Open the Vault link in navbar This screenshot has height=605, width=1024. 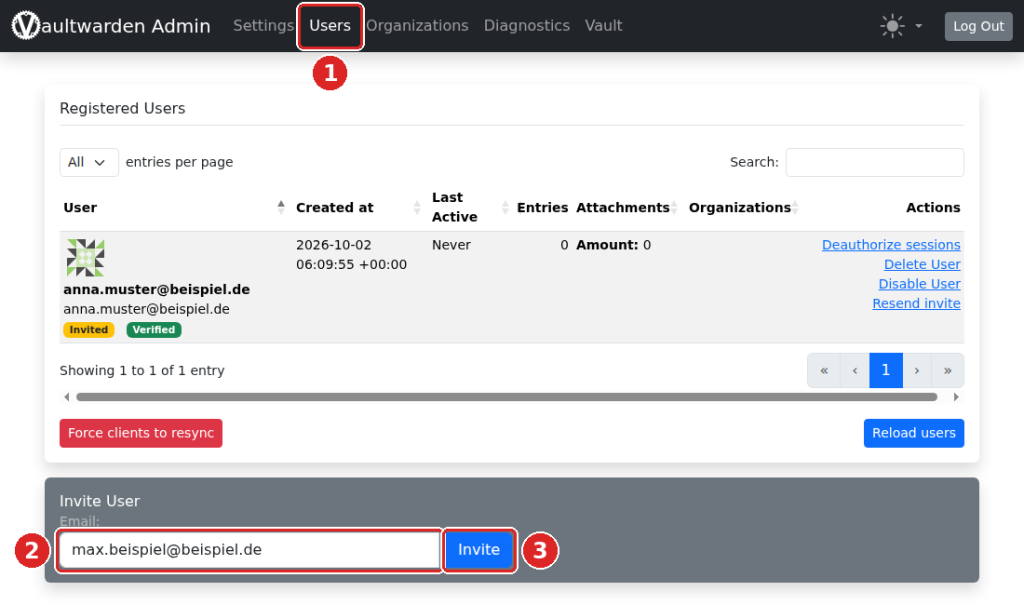603,25
